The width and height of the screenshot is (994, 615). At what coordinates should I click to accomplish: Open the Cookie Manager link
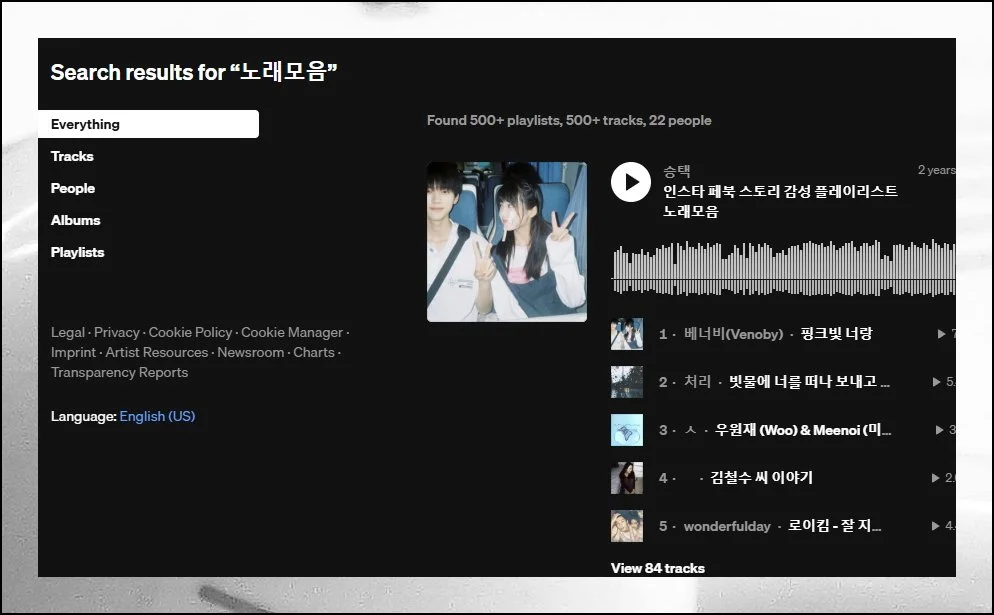click(x=292, y=332)
